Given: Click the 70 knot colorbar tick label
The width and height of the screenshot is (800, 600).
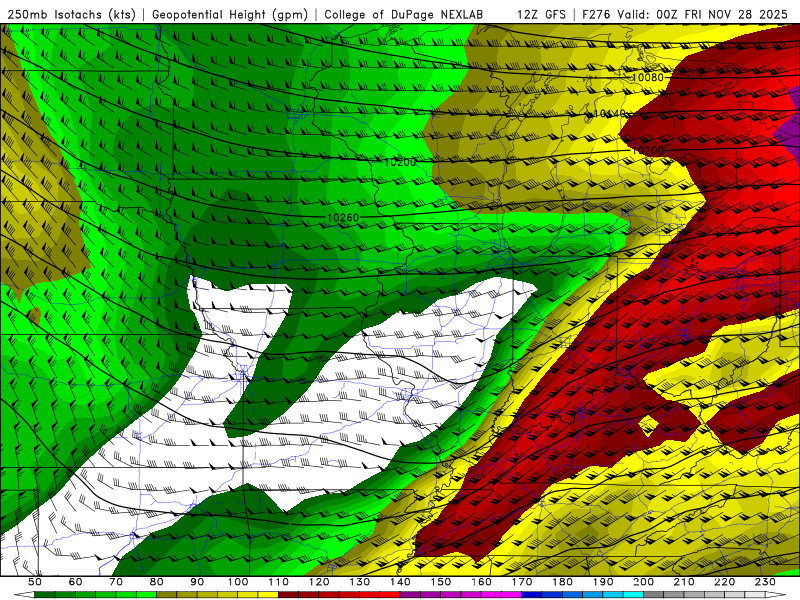Looking at the screenshot, I should click(x=116, y=582).
